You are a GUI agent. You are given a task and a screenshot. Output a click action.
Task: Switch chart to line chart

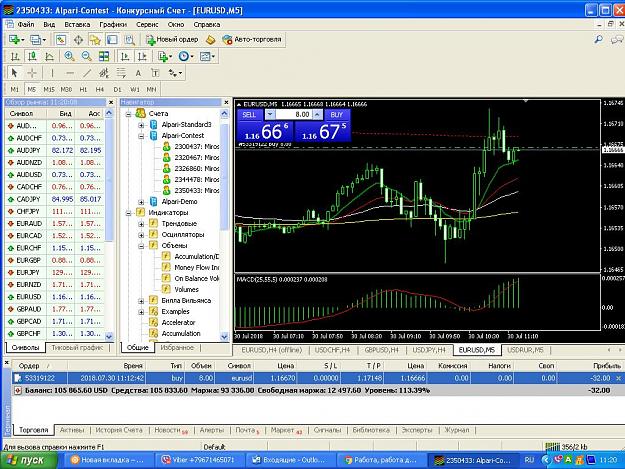[49, 56]
